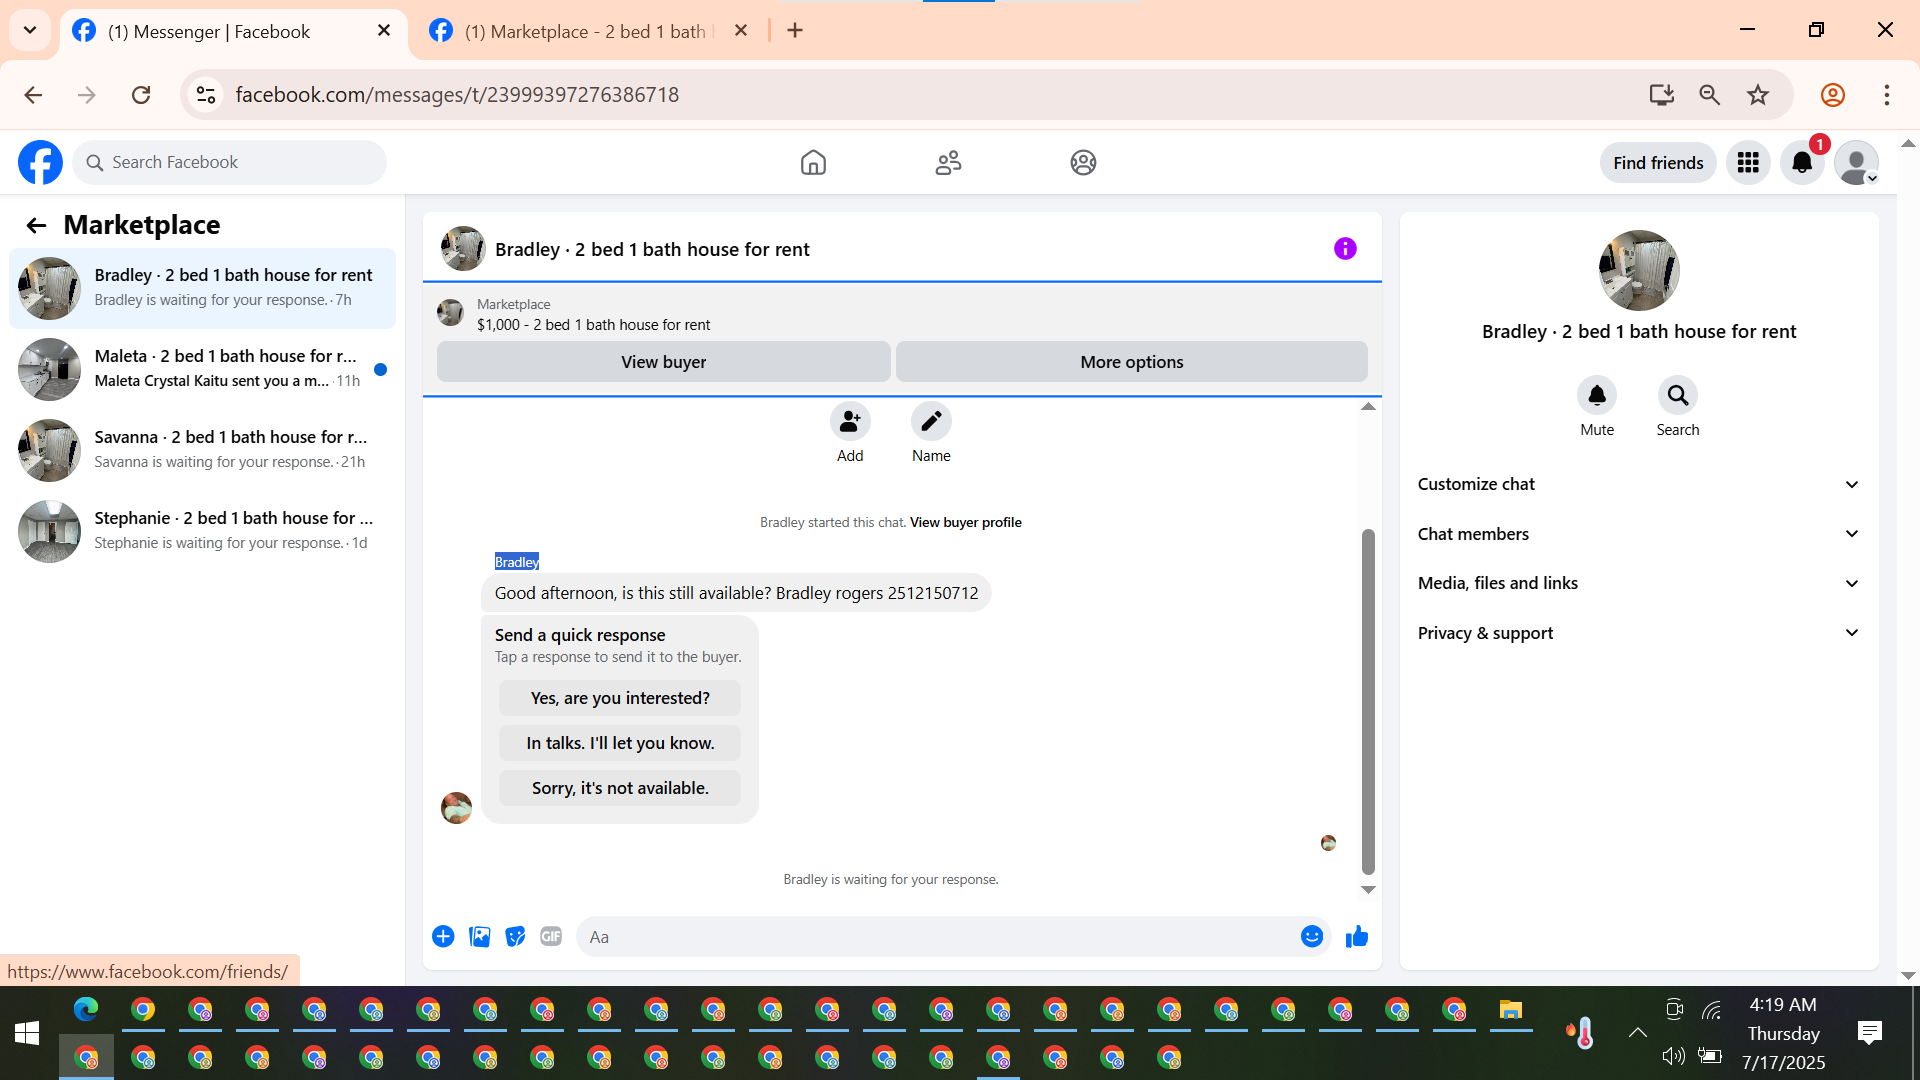Click the message input field
The height and width of the screenshot is (1080, 1920).
coord(940,937)
